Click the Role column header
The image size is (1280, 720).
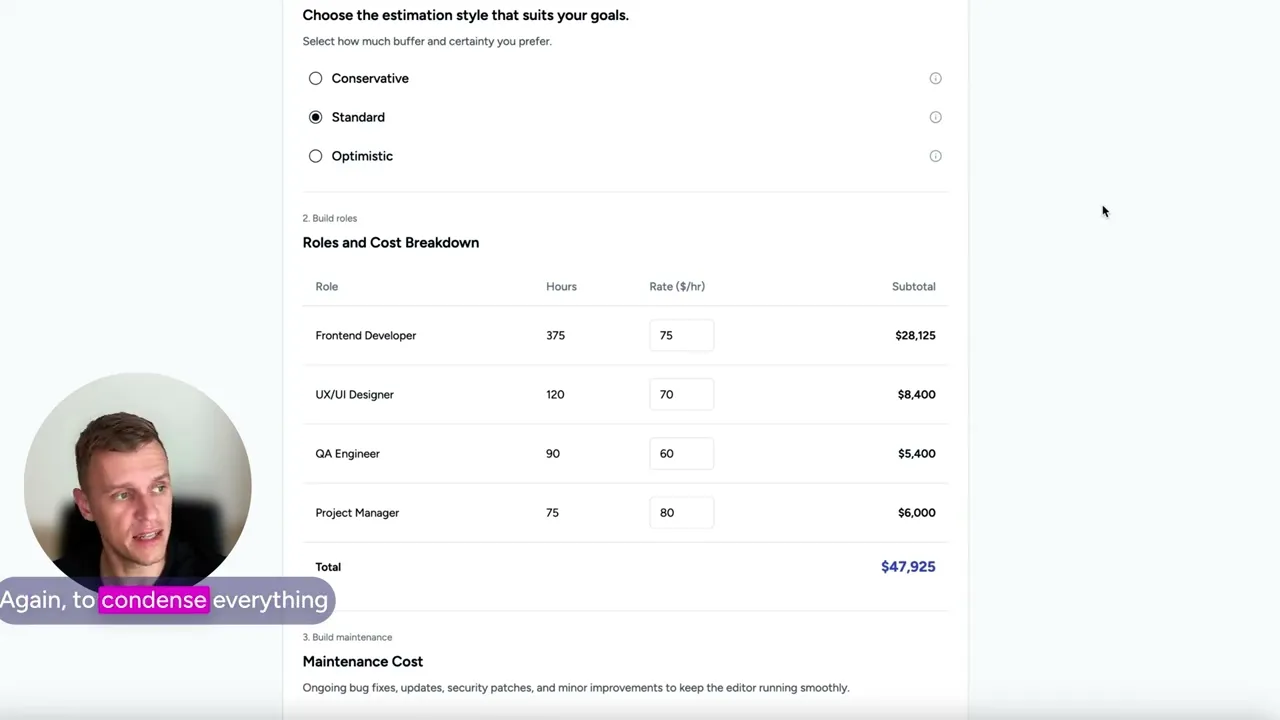pos(327,286)
